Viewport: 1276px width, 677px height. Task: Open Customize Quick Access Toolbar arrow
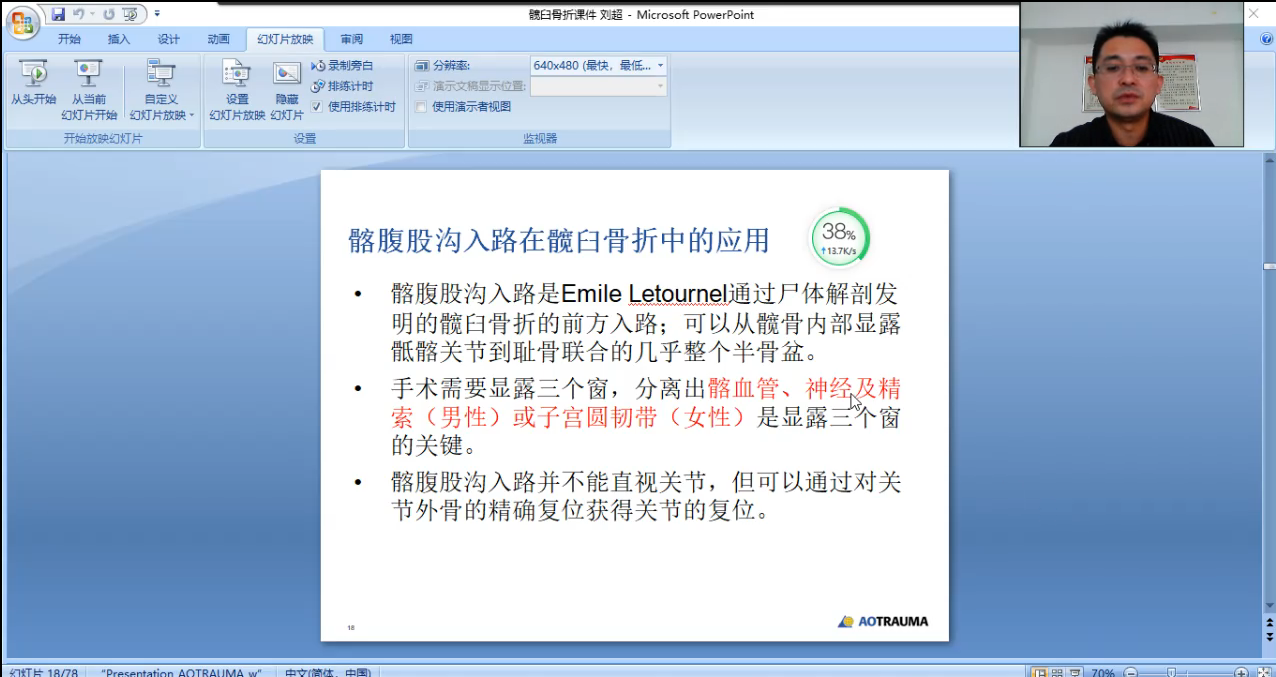157,14
